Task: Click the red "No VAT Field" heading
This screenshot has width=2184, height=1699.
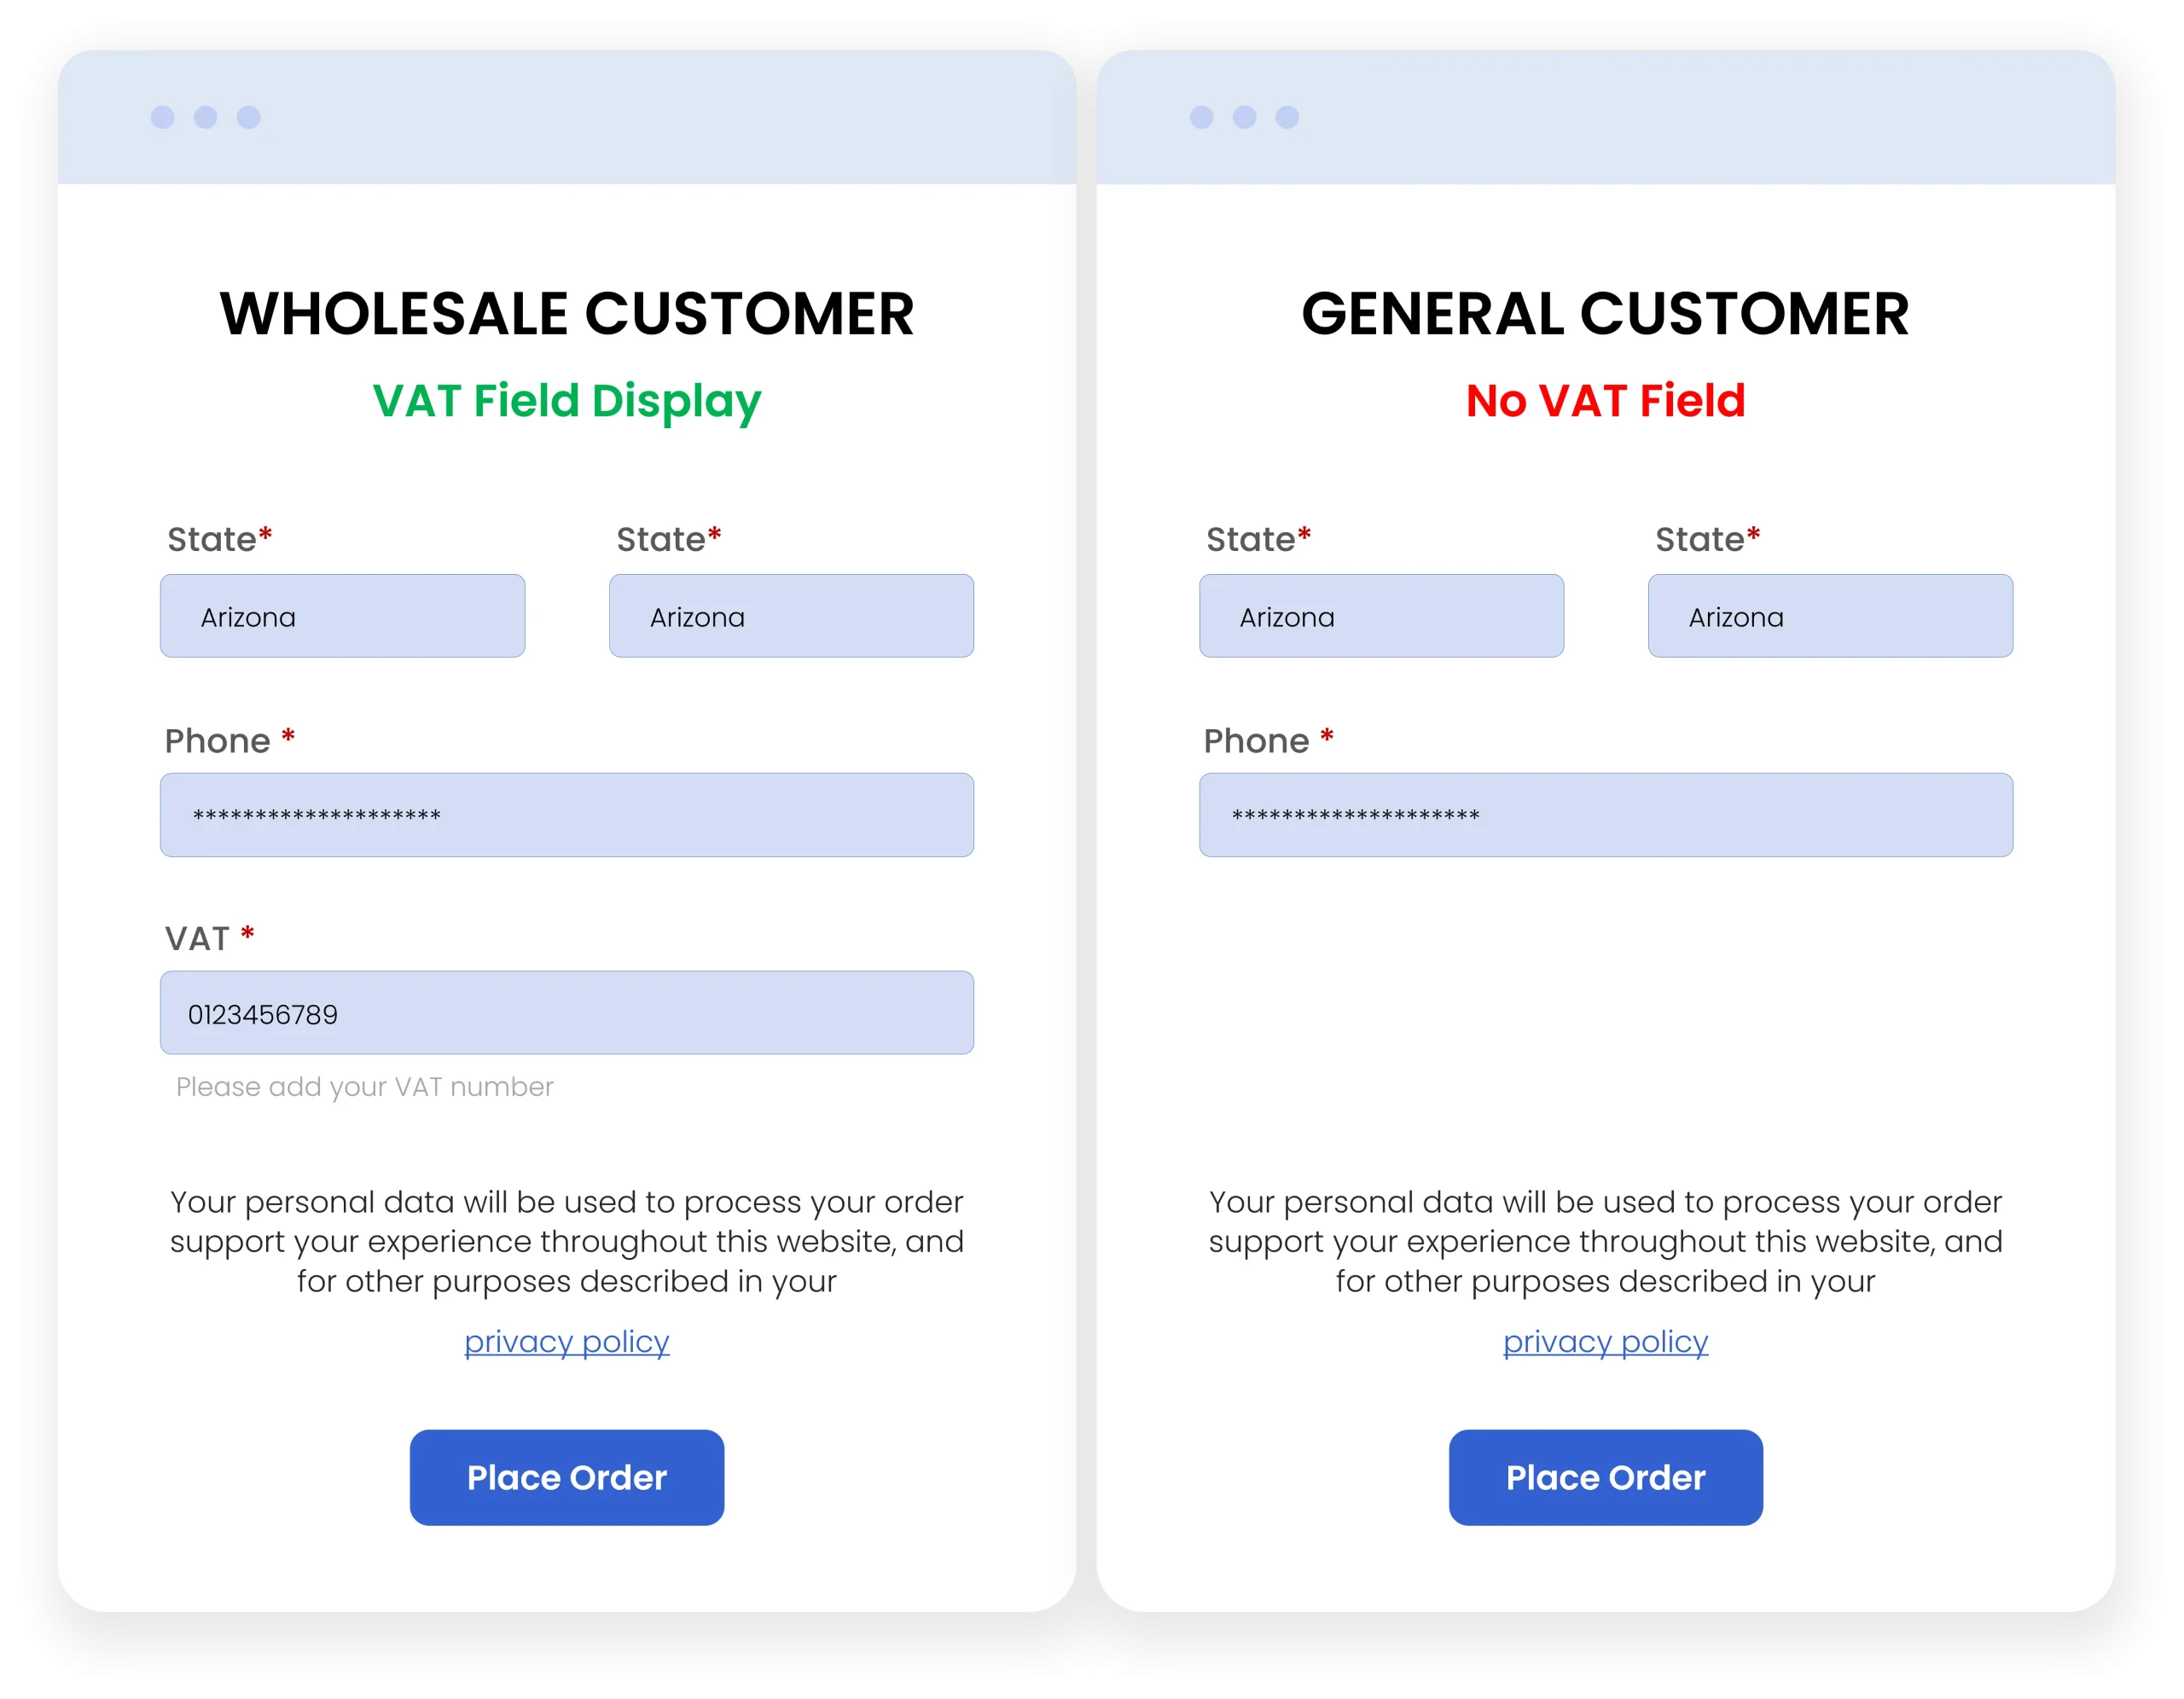Action: (x=1605, y=401)
